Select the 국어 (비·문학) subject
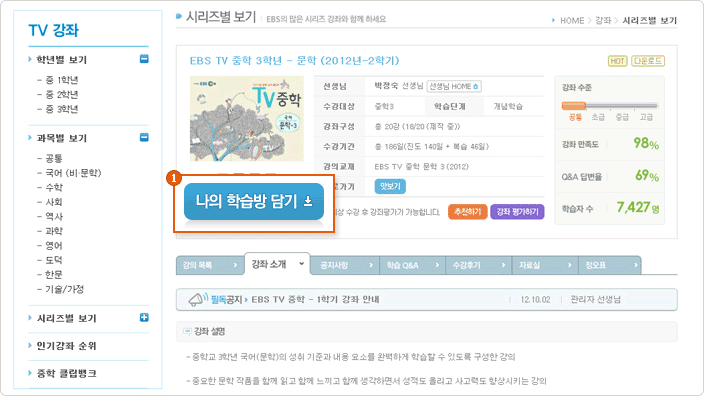 pos(73,173)
